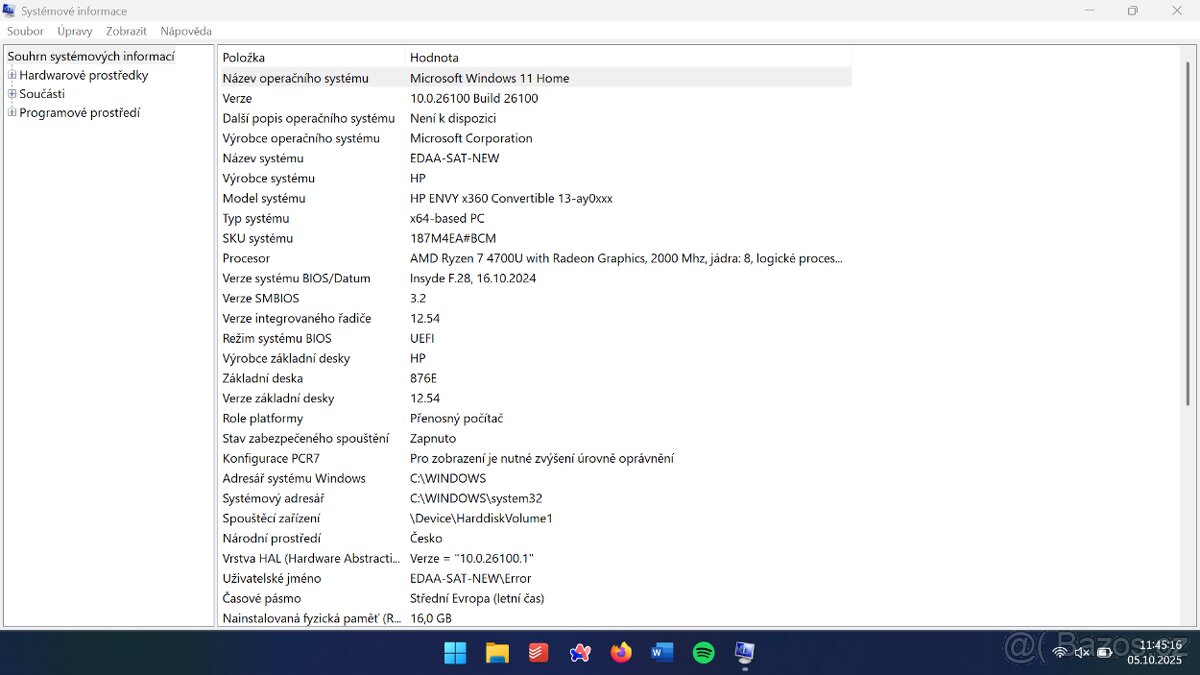
Task: Select the System Information taskbar icon
Action: [x=744, y=652]
